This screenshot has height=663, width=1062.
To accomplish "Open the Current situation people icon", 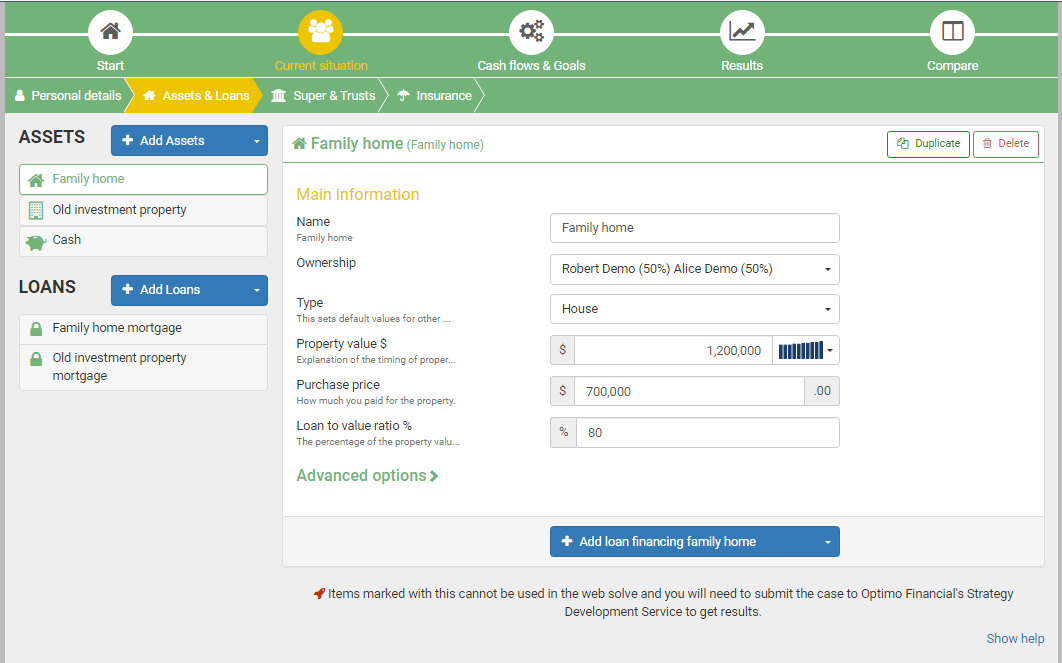I will point(320,32).
